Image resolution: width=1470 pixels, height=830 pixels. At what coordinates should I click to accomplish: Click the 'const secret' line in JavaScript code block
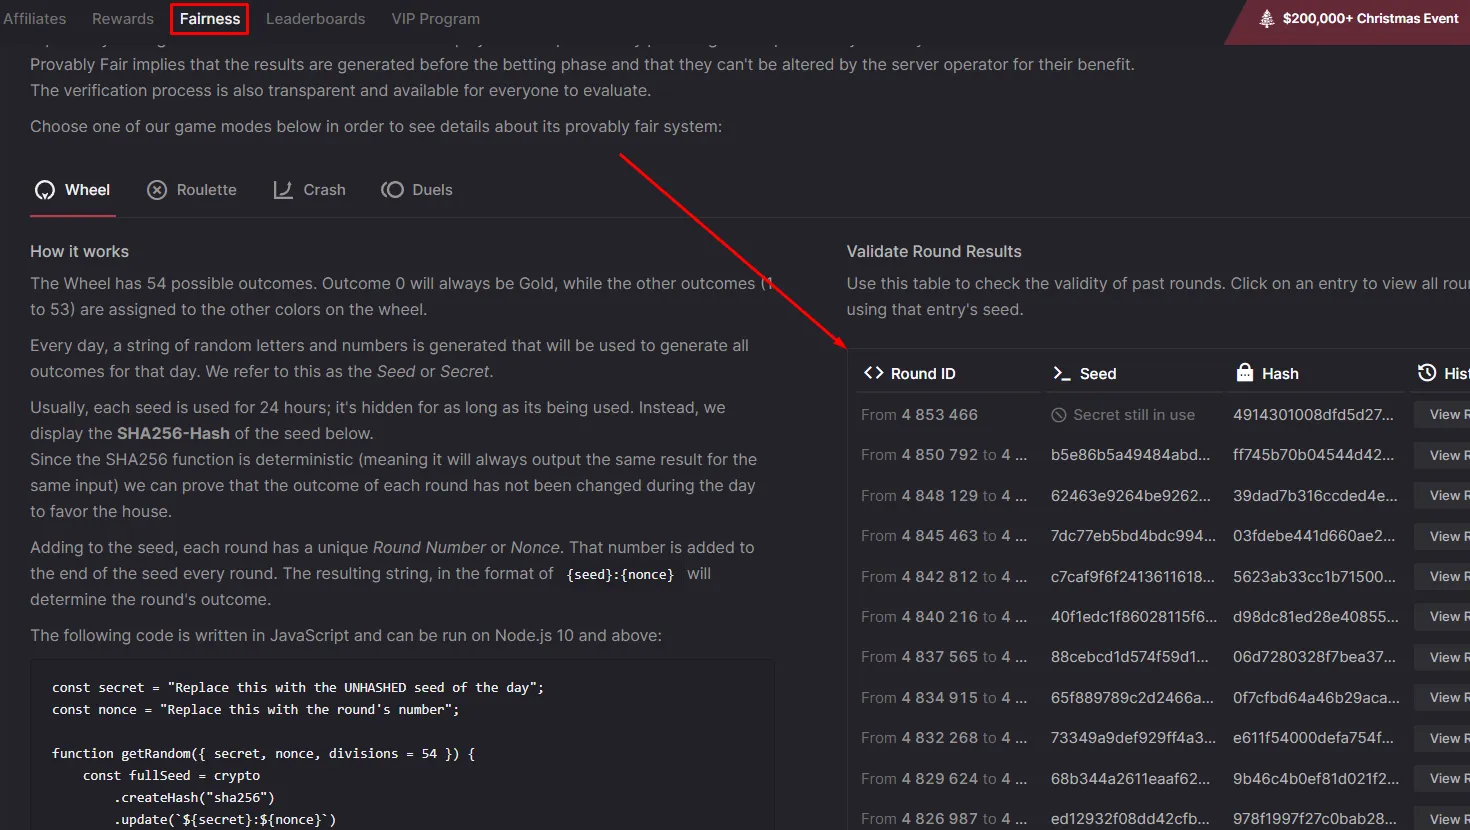[x=298, y=687]
